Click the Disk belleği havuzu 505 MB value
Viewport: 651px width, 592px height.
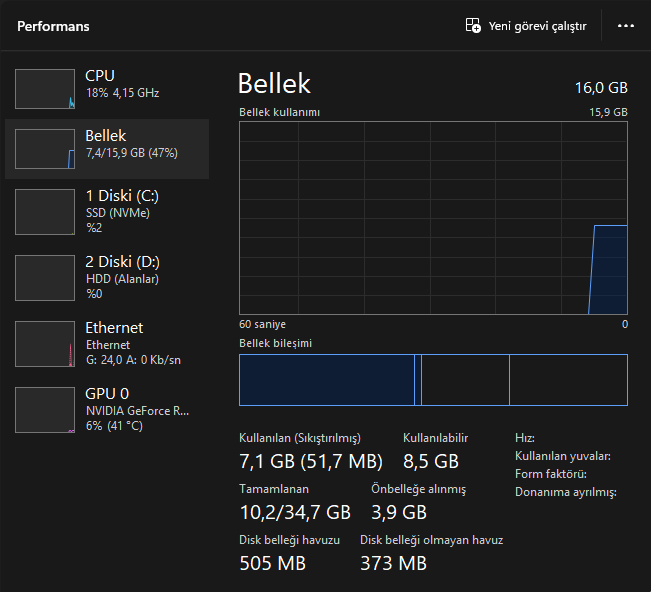pyautogui.click(x=272, y=563)
